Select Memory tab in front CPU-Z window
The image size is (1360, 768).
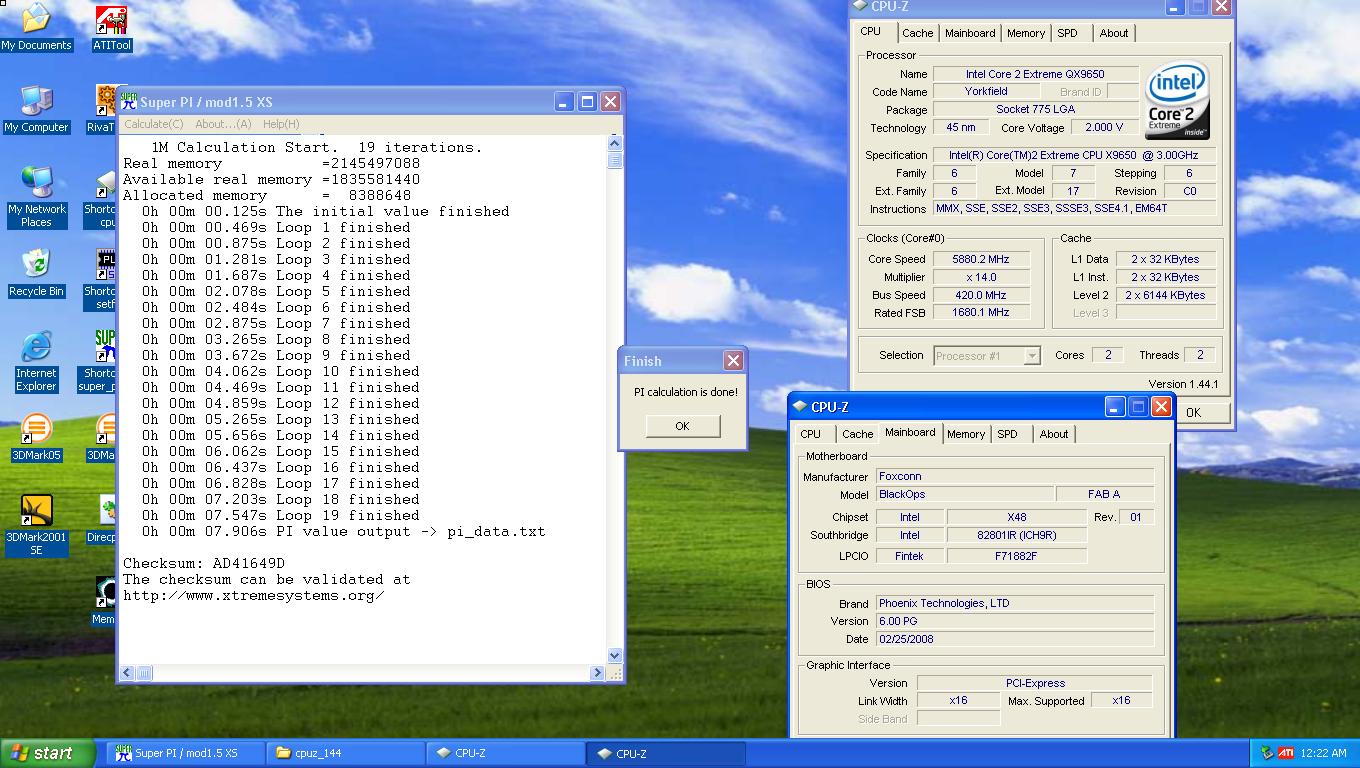[965, 434]
